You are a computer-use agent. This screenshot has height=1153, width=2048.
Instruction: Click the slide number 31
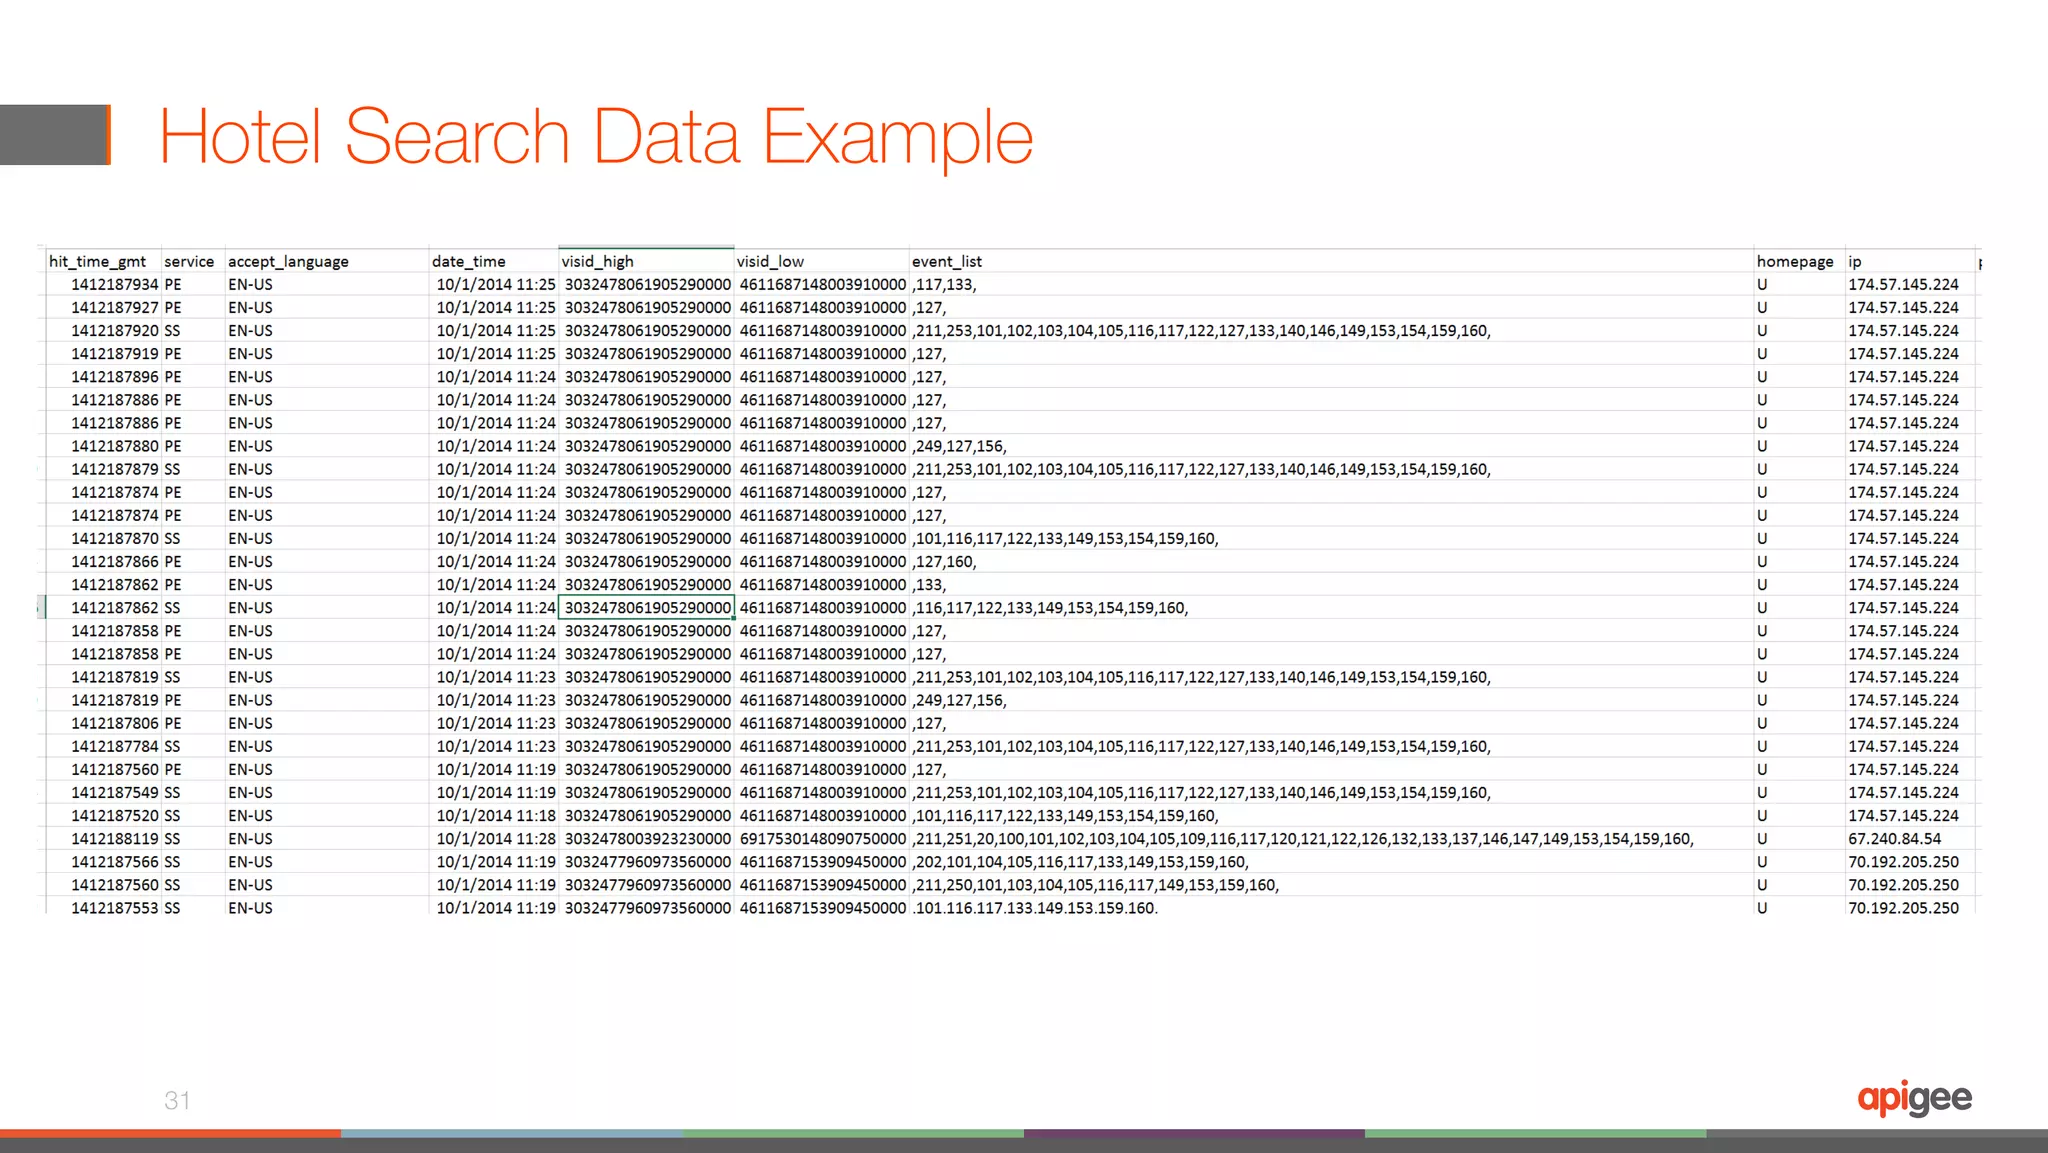tap(177, 1100)
